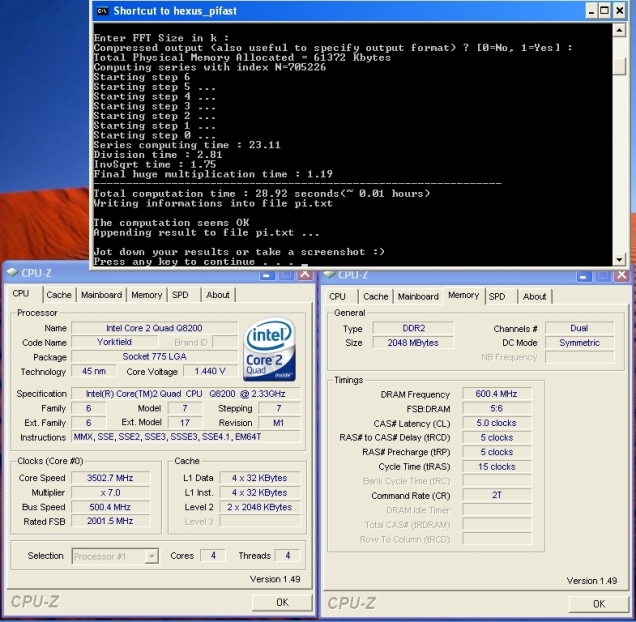
Task: Click the FSB:DRAM ratio value 5:6
Action: (497, 409)
